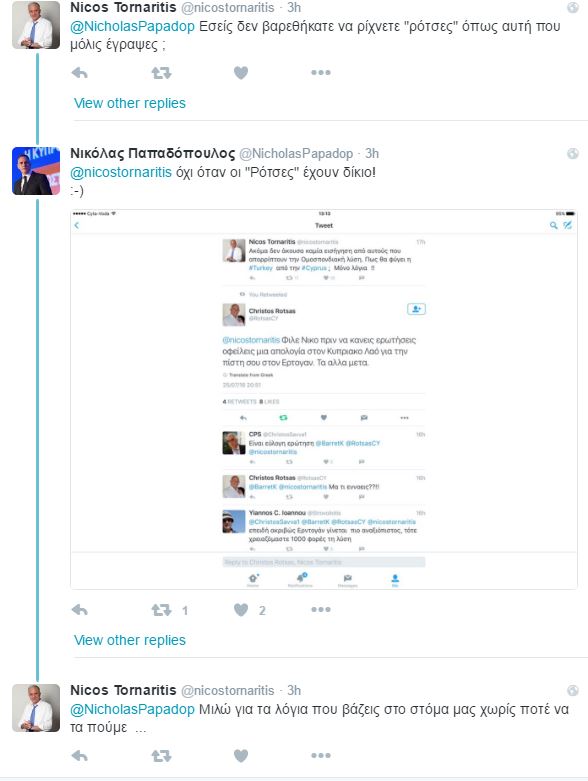Open more options on top tweet
Screen dimensions: 588x781
click(x=321, y=73)
